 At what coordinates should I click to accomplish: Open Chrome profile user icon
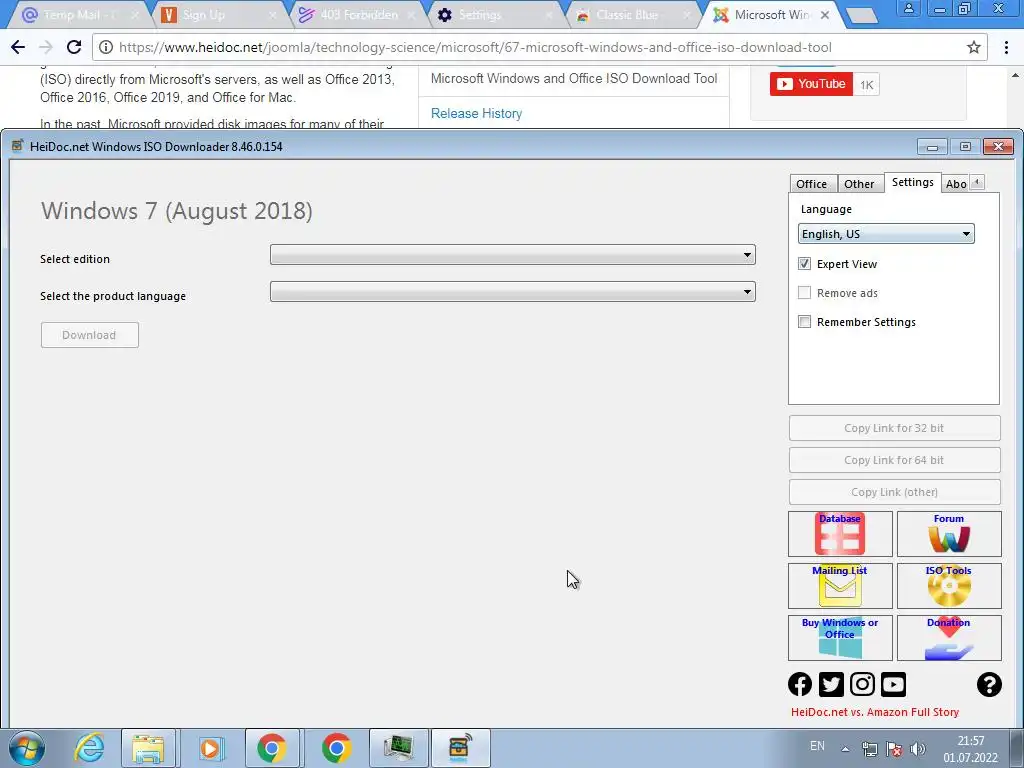pyautogui.click(x=908, y=8)
